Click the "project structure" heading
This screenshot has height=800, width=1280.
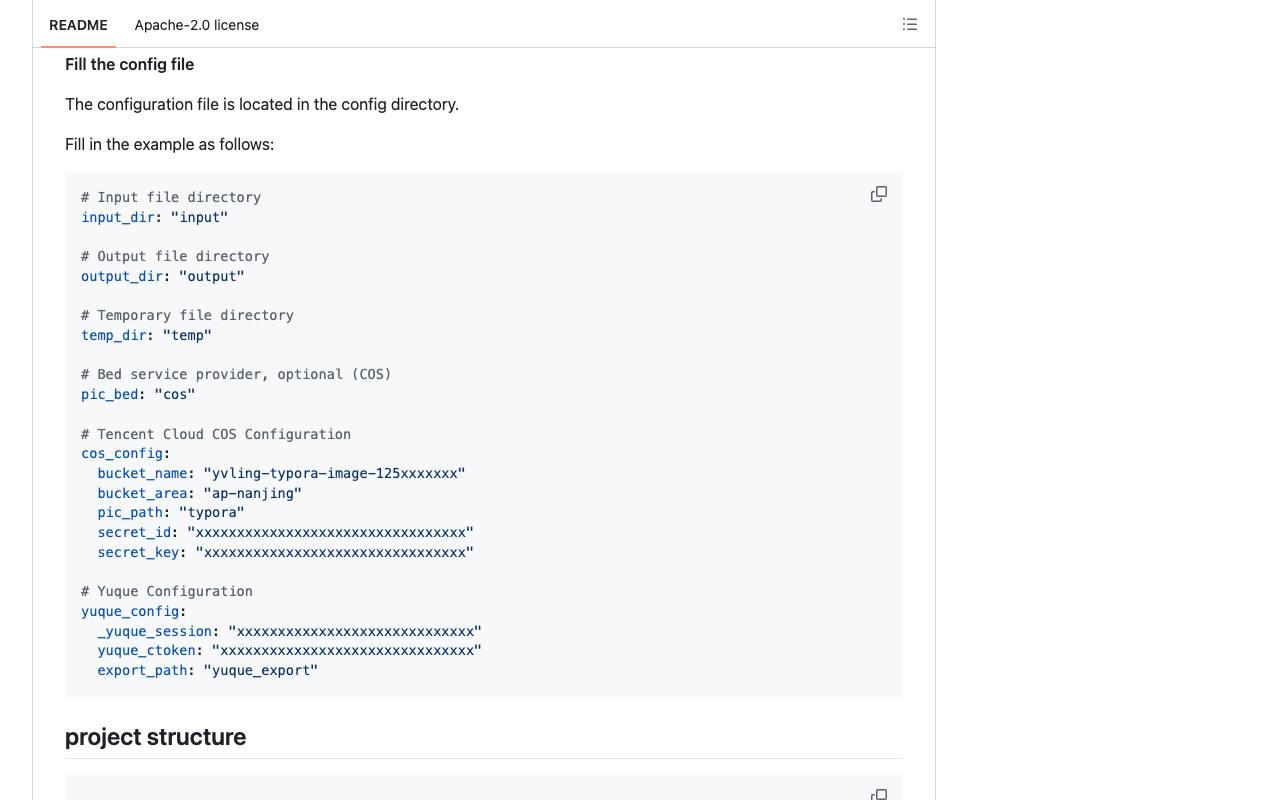155,737
